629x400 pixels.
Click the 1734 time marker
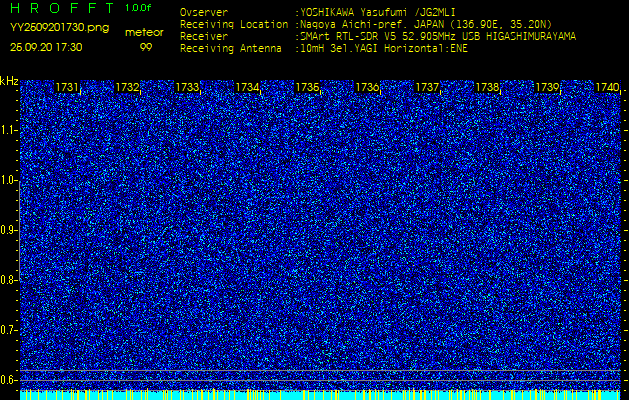(247, 87)
